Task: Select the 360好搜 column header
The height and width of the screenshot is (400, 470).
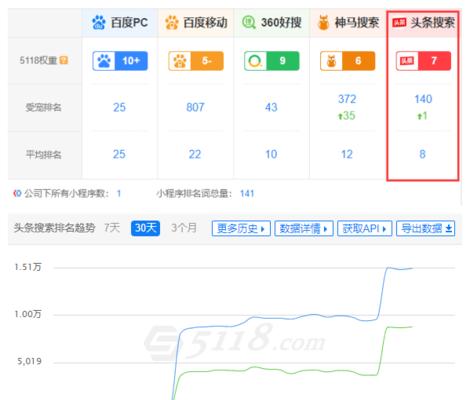Action: (x=272, y=23)
